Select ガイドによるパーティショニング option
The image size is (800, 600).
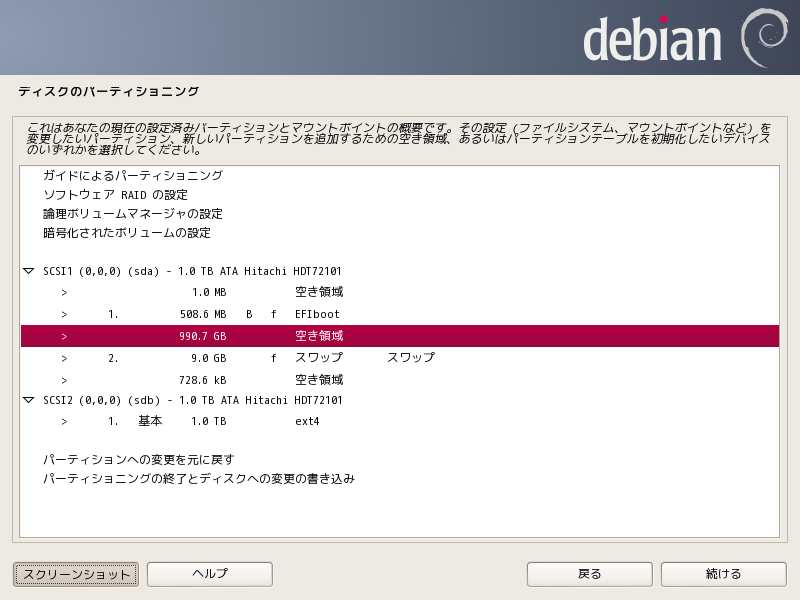point(132,175)
